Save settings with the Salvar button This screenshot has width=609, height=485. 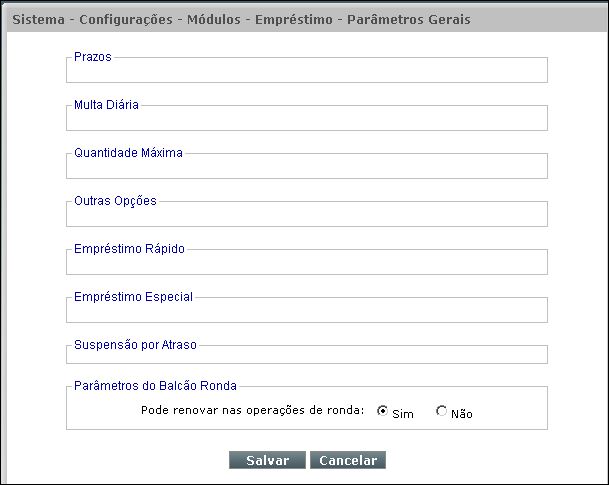(x=268, y=460)
